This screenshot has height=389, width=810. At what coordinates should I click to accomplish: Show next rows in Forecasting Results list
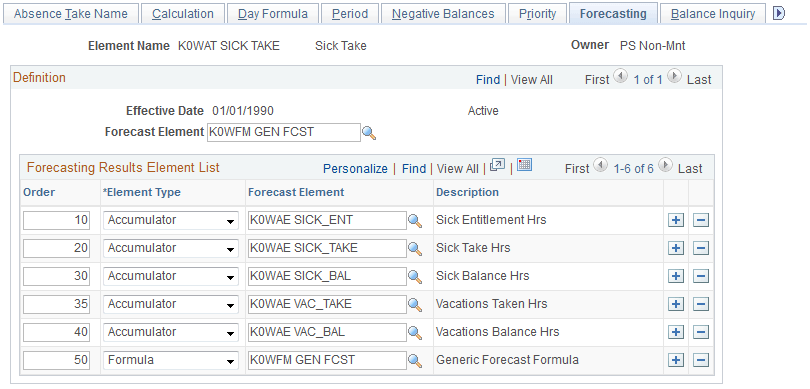666,166
